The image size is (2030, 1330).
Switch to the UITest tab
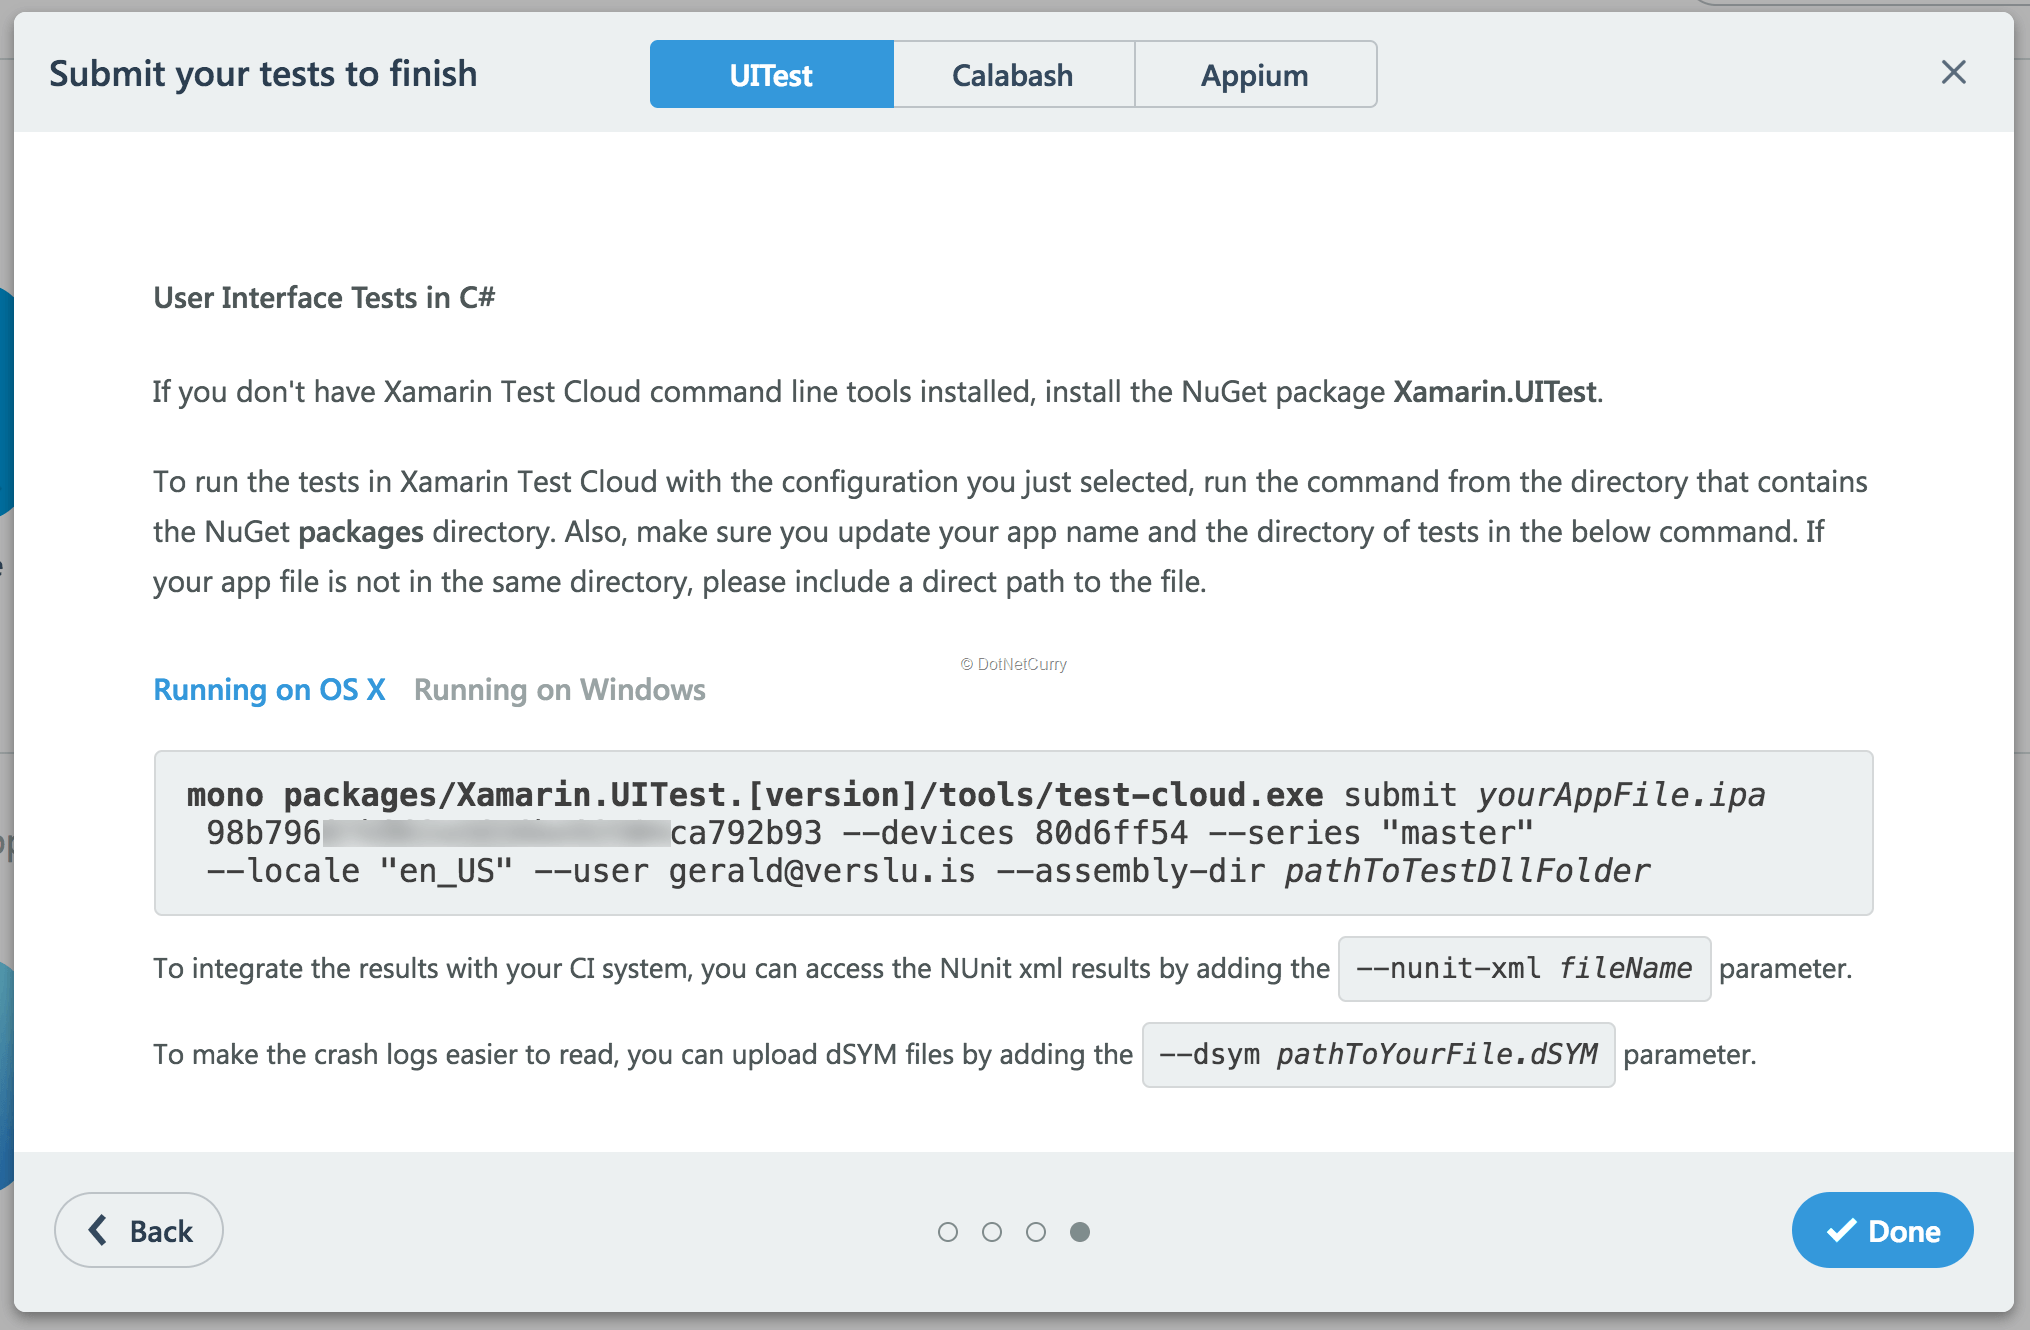tap(771, 74)
